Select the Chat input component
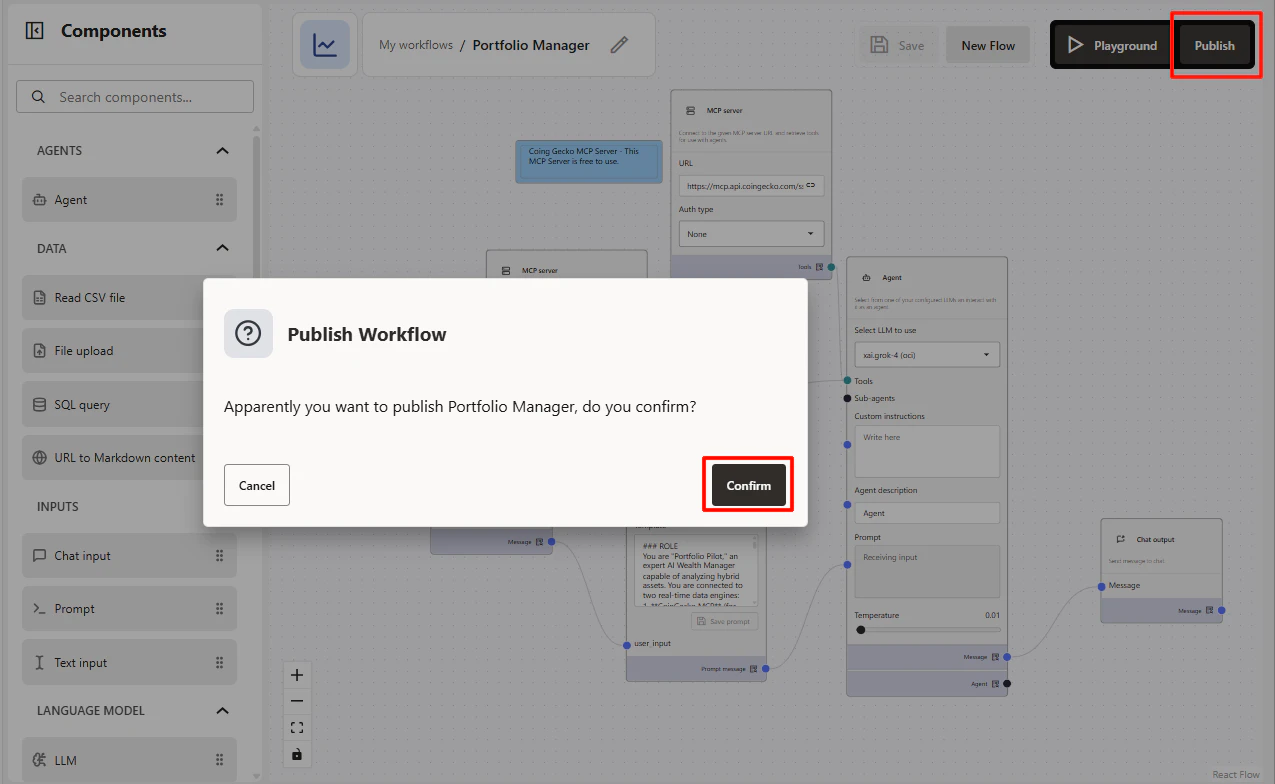 coord(129,556)
